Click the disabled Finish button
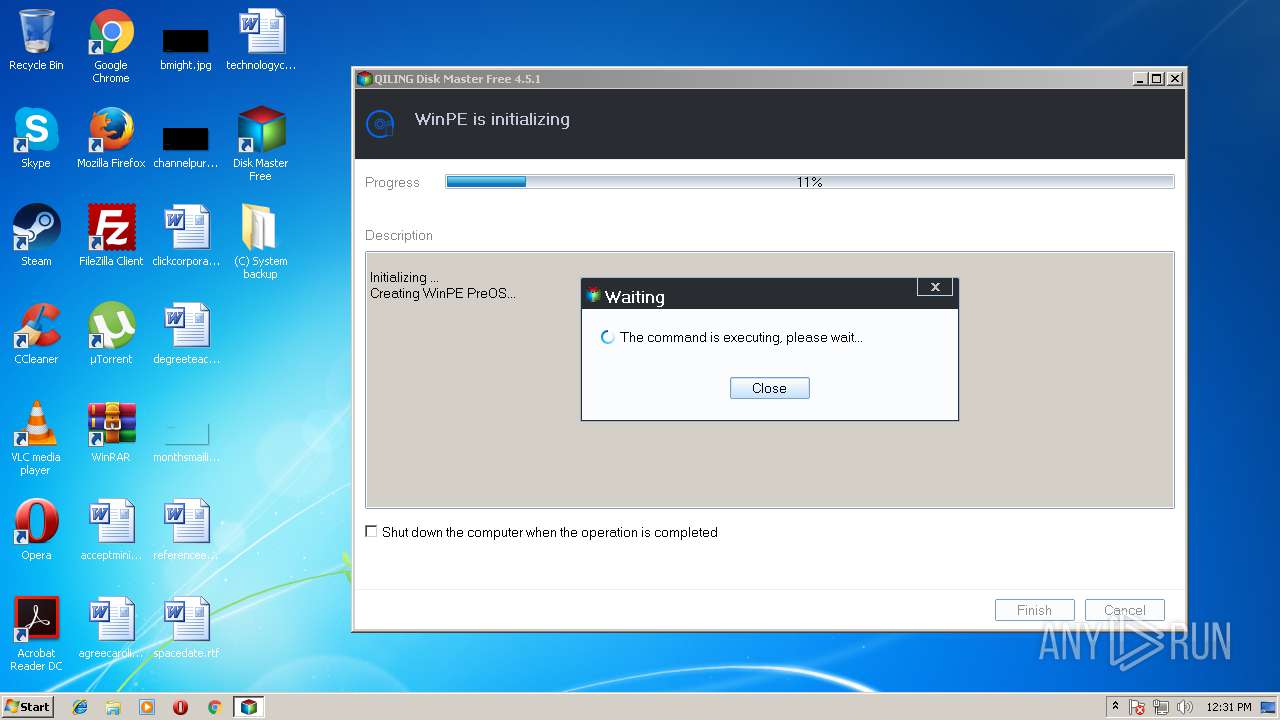This screenshot has width=1280, height=720. 1034,610
